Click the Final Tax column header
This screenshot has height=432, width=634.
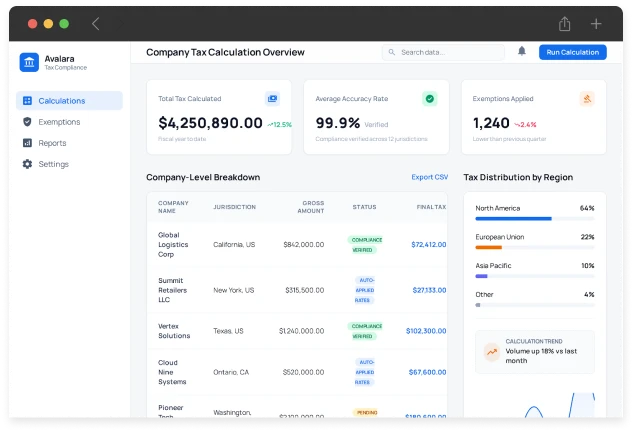click(431, 207)
